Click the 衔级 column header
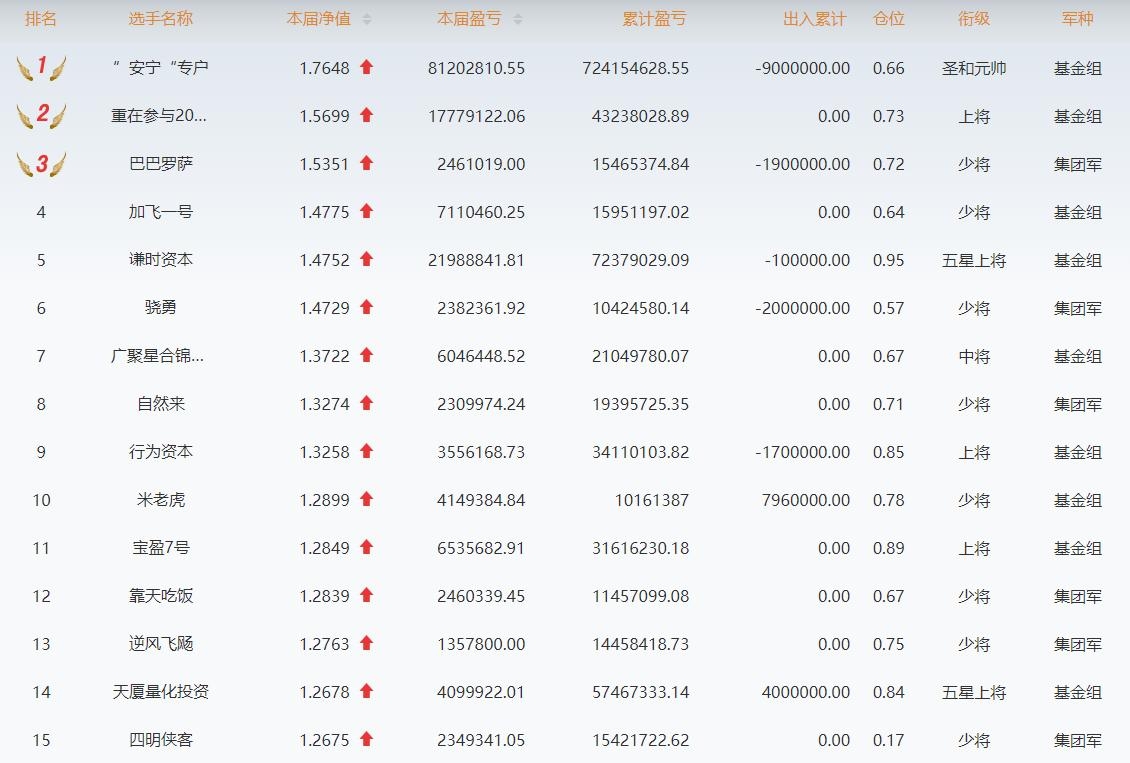Viewport: 1130px width, 763px height. pyautogui.click(x=973, y=19)
